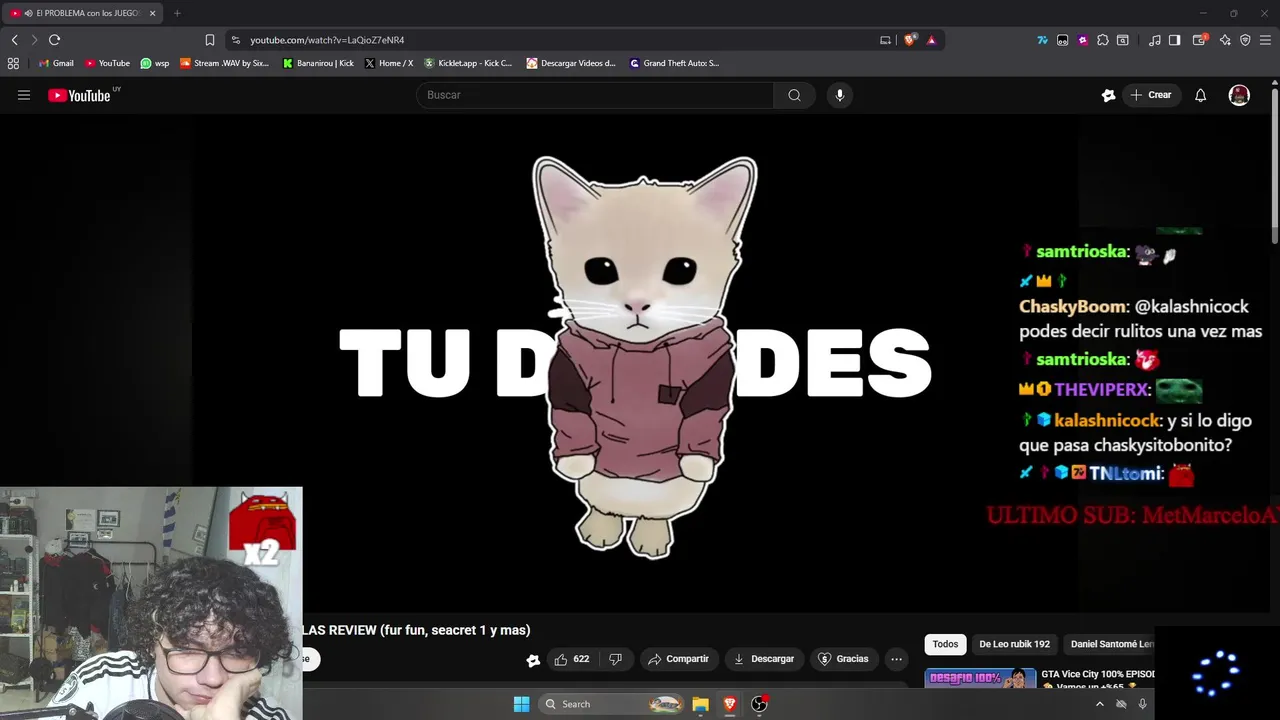Click the Gracias button
This screenshot has height=720, width=1280.
[x=843, y=659]
